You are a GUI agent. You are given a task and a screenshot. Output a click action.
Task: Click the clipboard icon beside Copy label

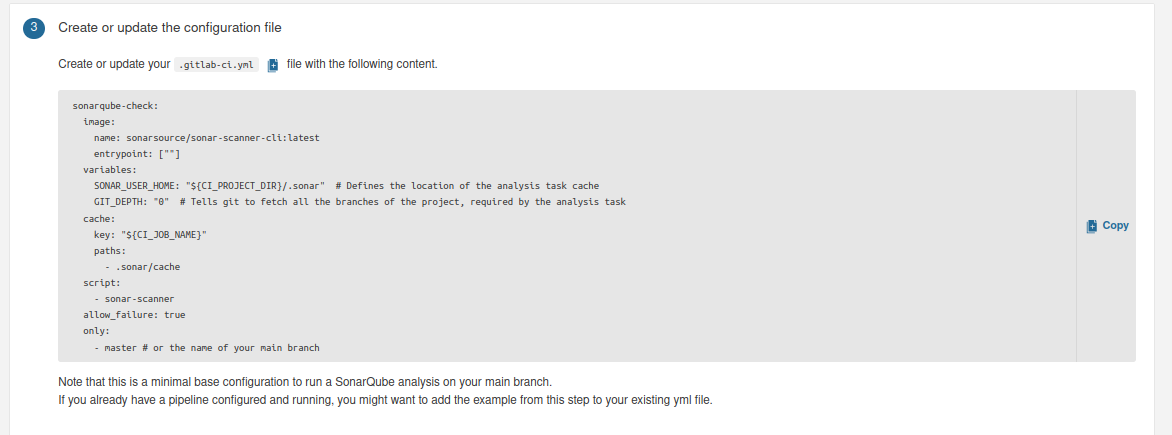[1092, 226]
